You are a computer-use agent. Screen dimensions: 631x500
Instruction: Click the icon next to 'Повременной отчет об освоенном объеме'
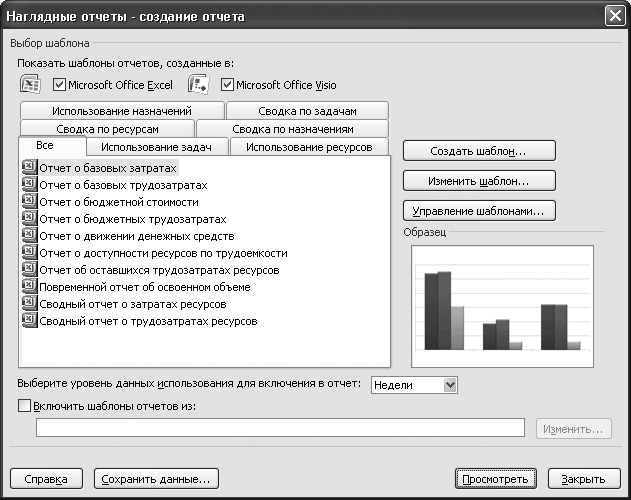28,288
